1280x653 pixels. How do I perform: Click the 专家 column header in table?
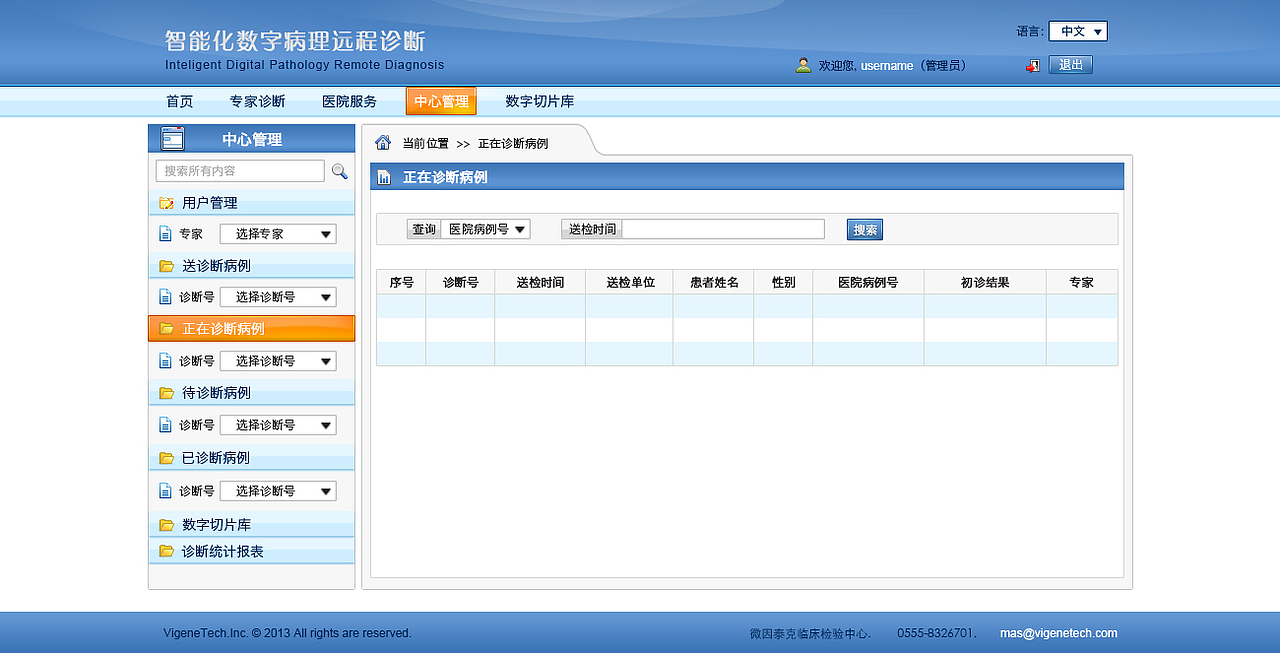1082,283
